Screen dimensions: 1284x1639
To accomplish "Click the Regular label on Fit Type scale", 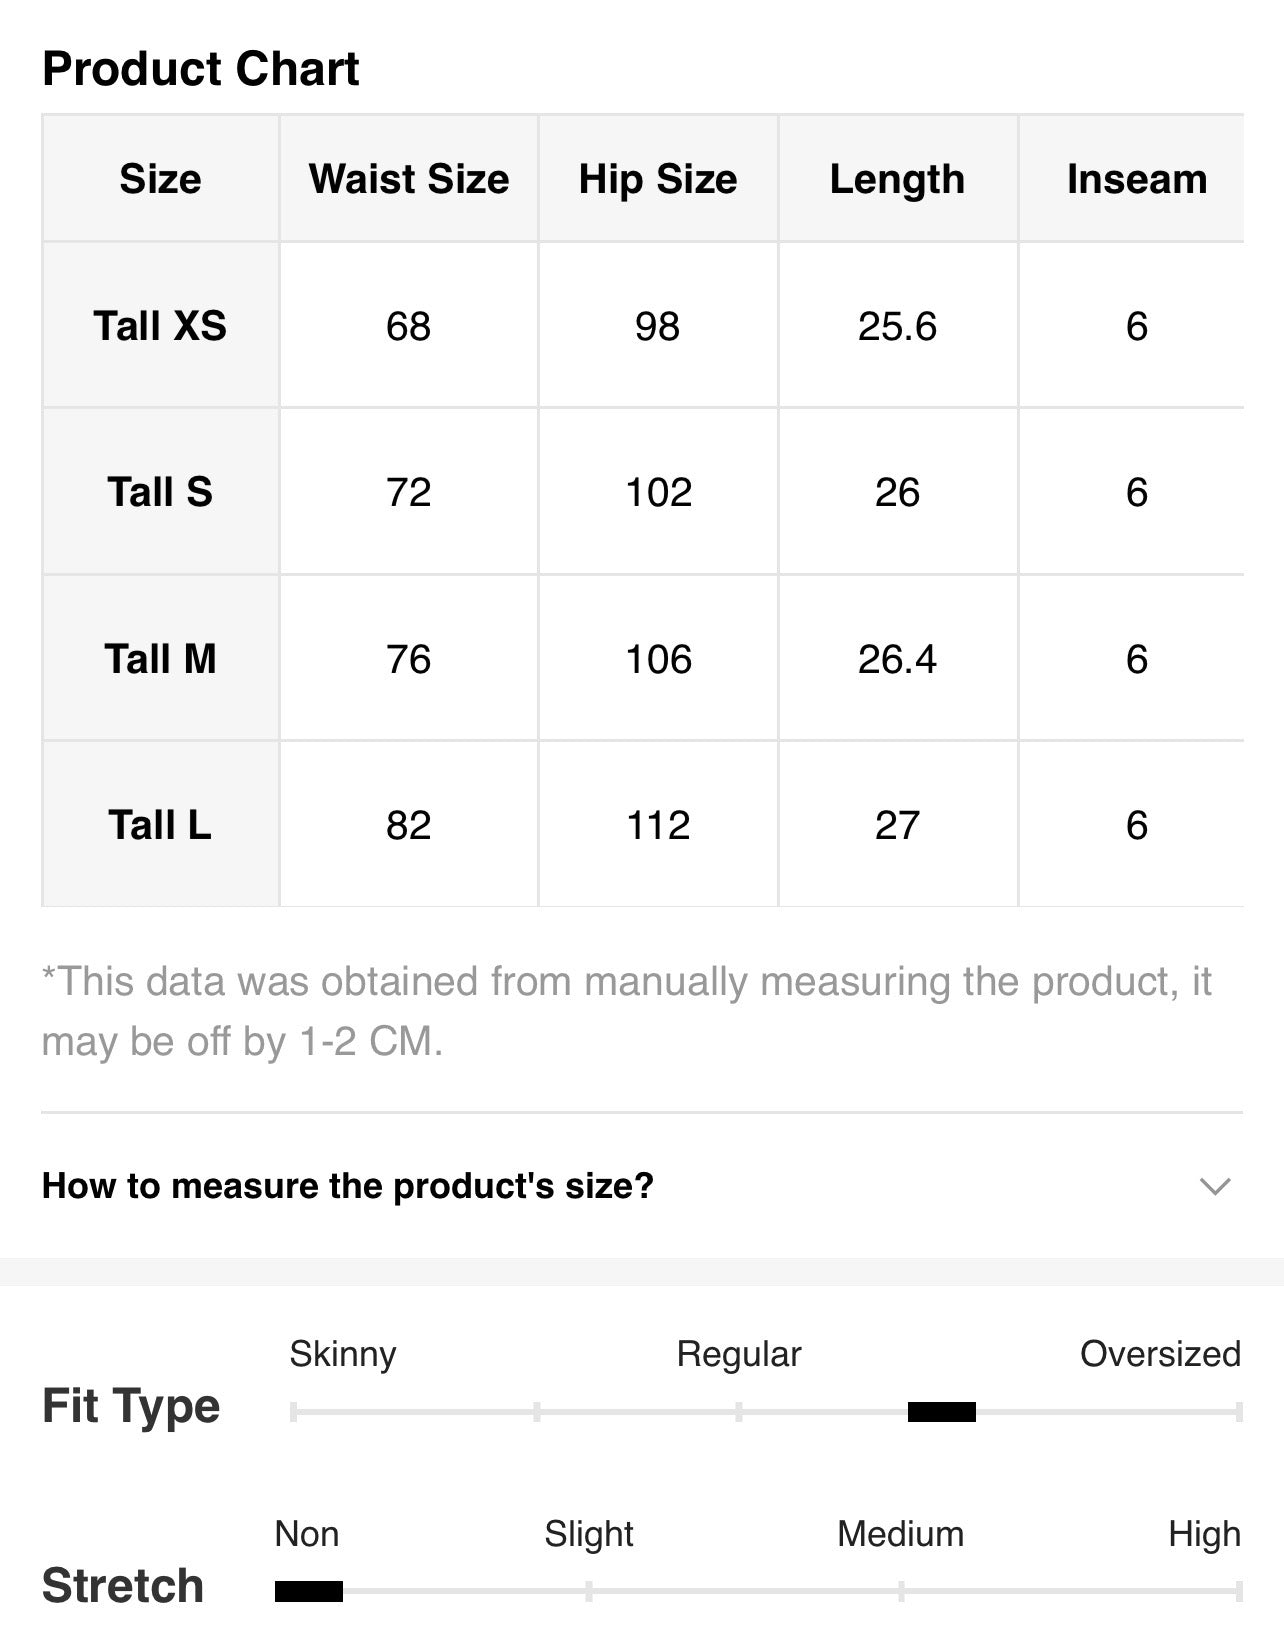I will (739, 1354).
